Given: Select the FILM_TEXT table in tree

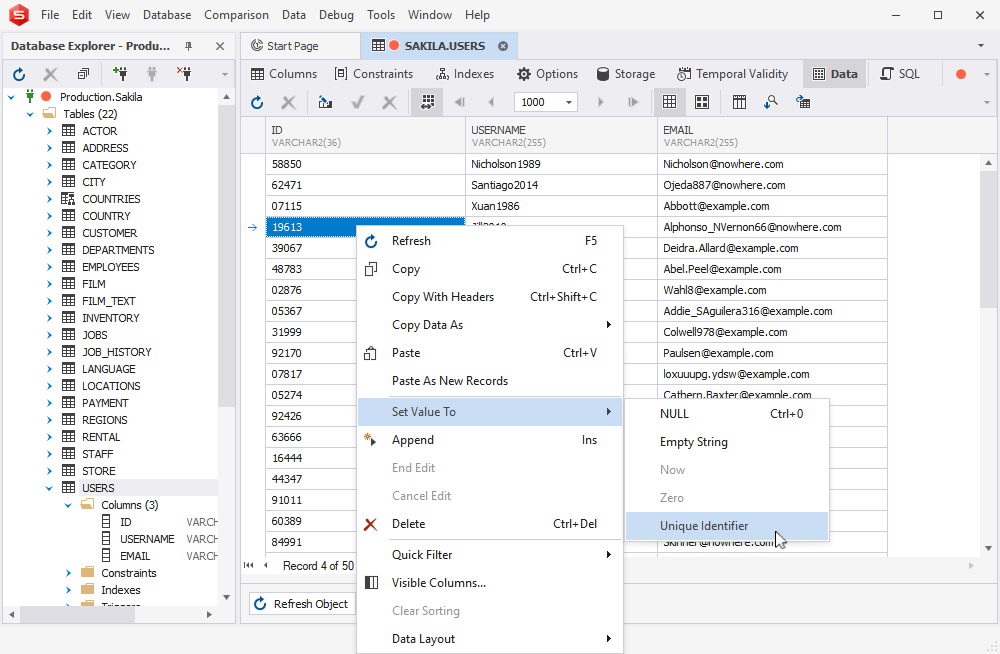Looking at the screenshot, I should 108,301.
